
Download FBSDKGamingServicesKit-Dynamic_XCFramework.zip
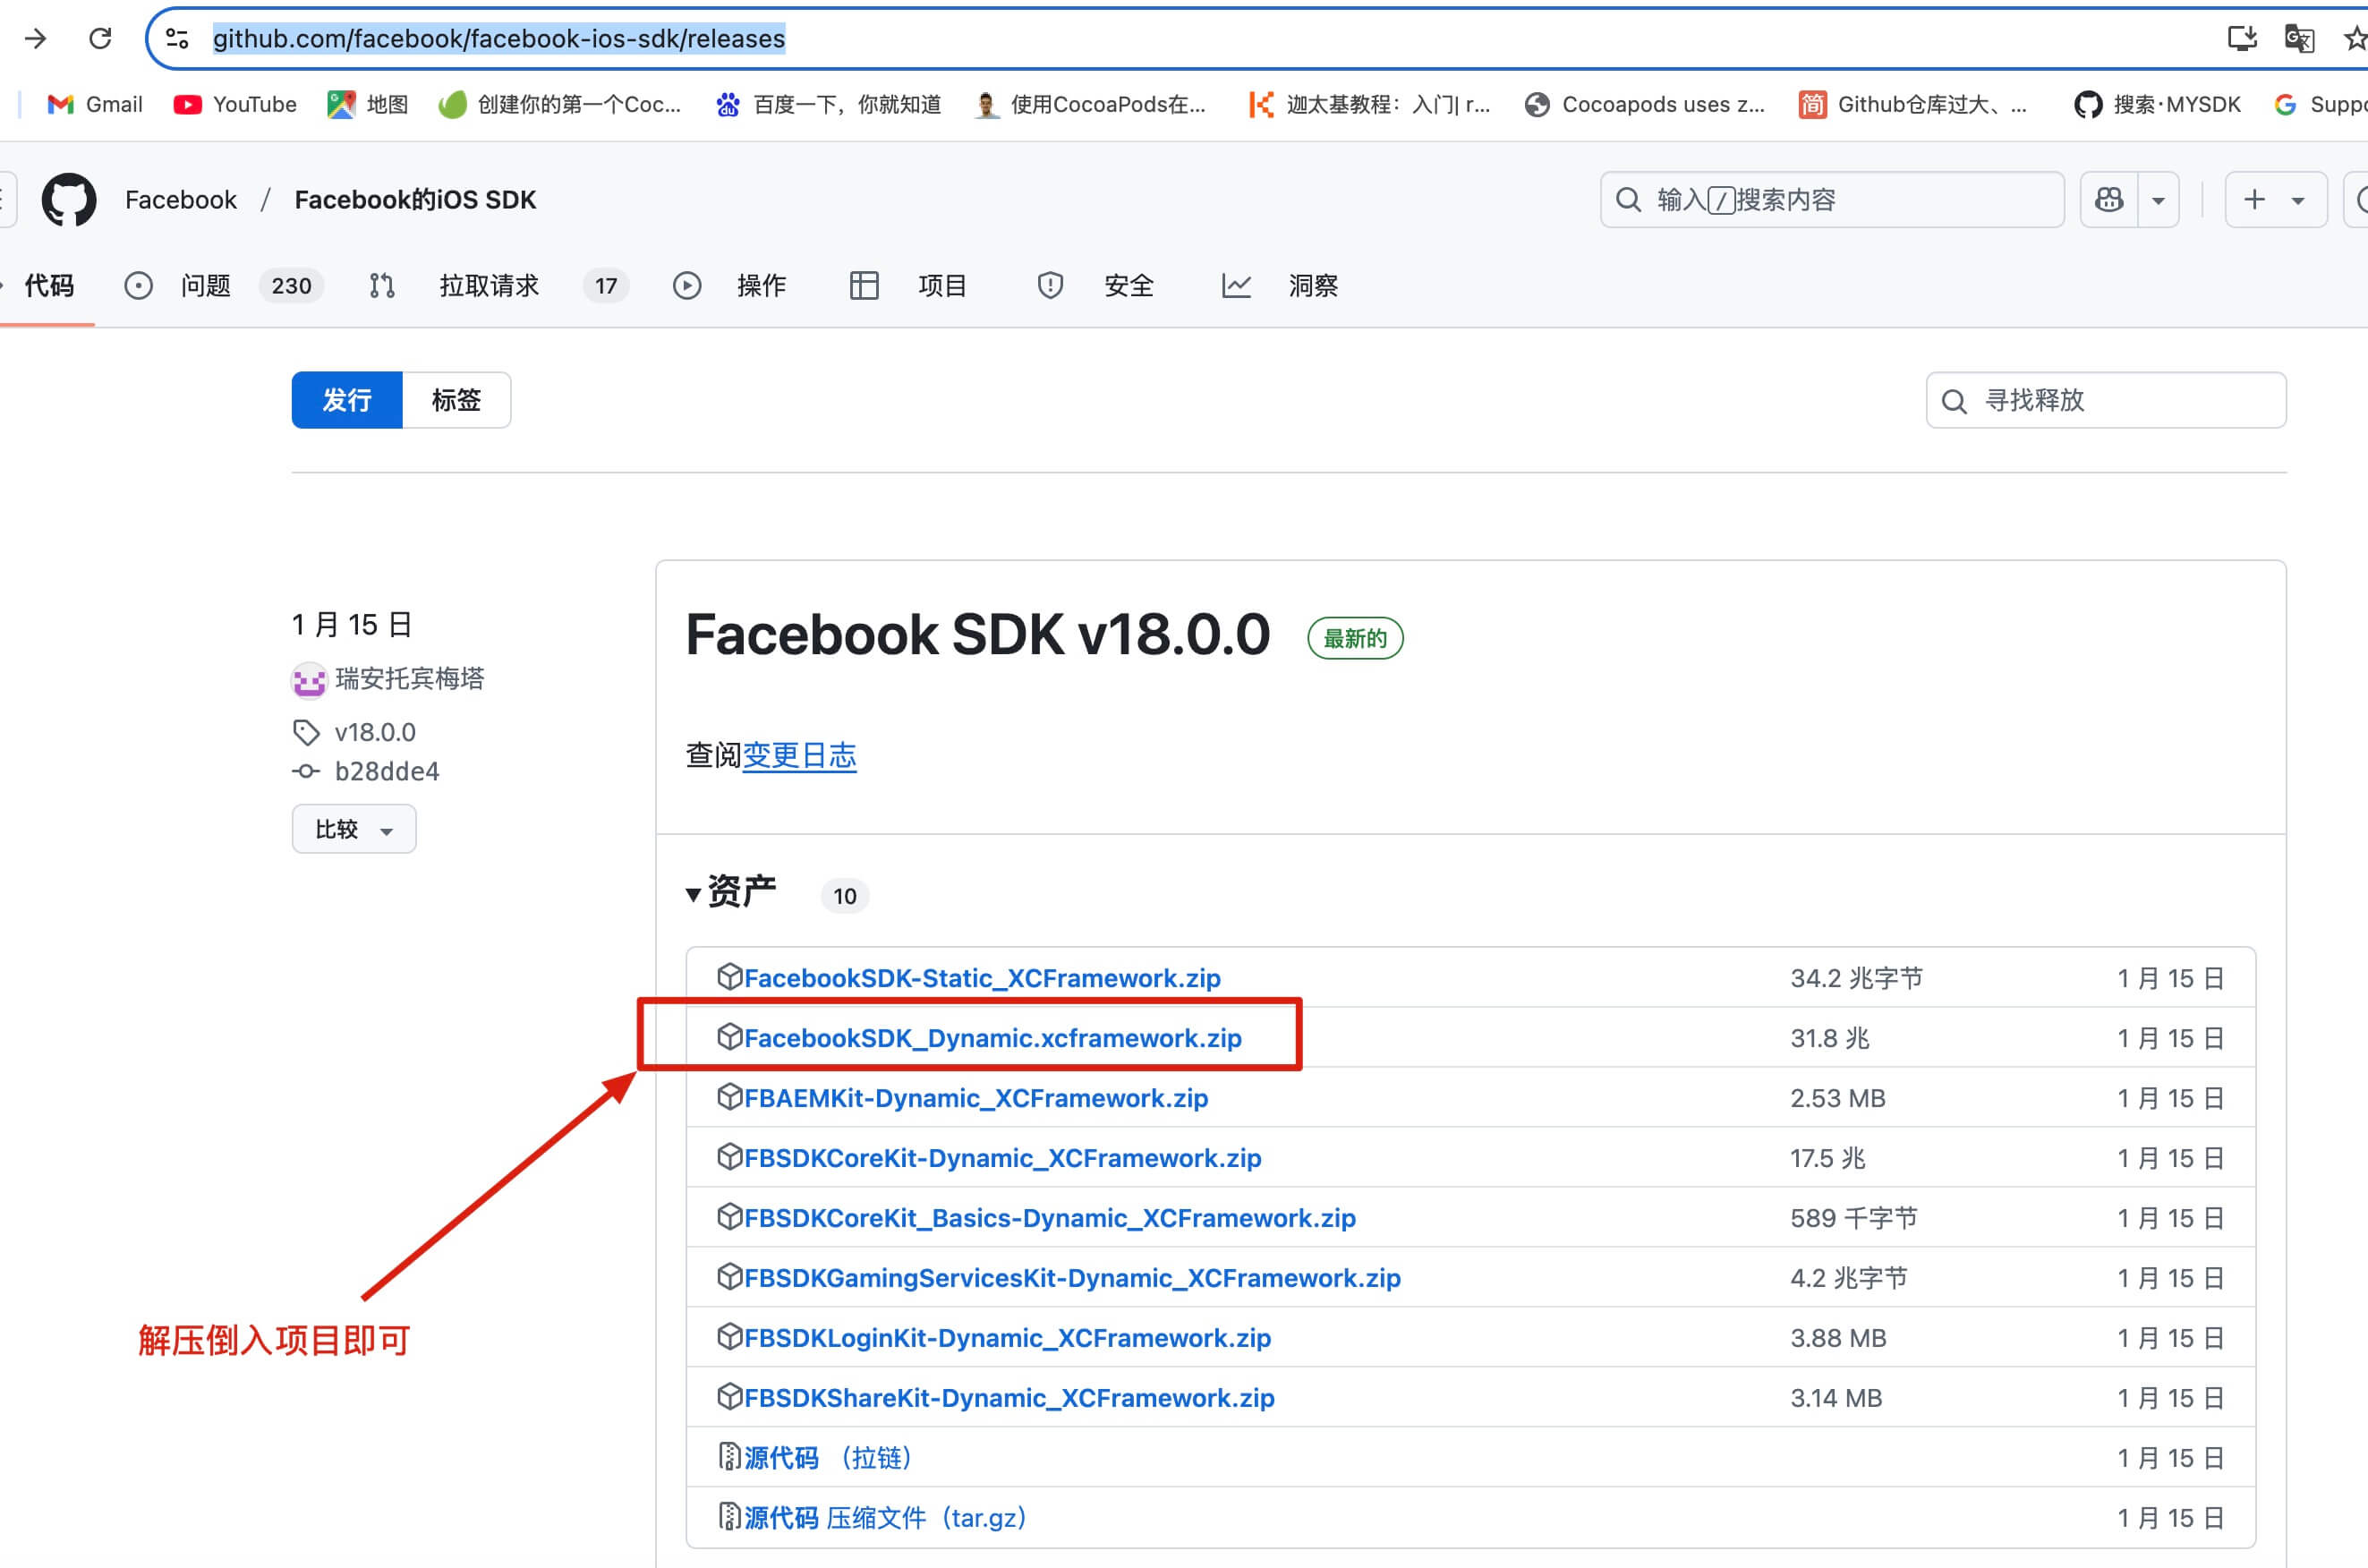(x=1072, y=1278)
